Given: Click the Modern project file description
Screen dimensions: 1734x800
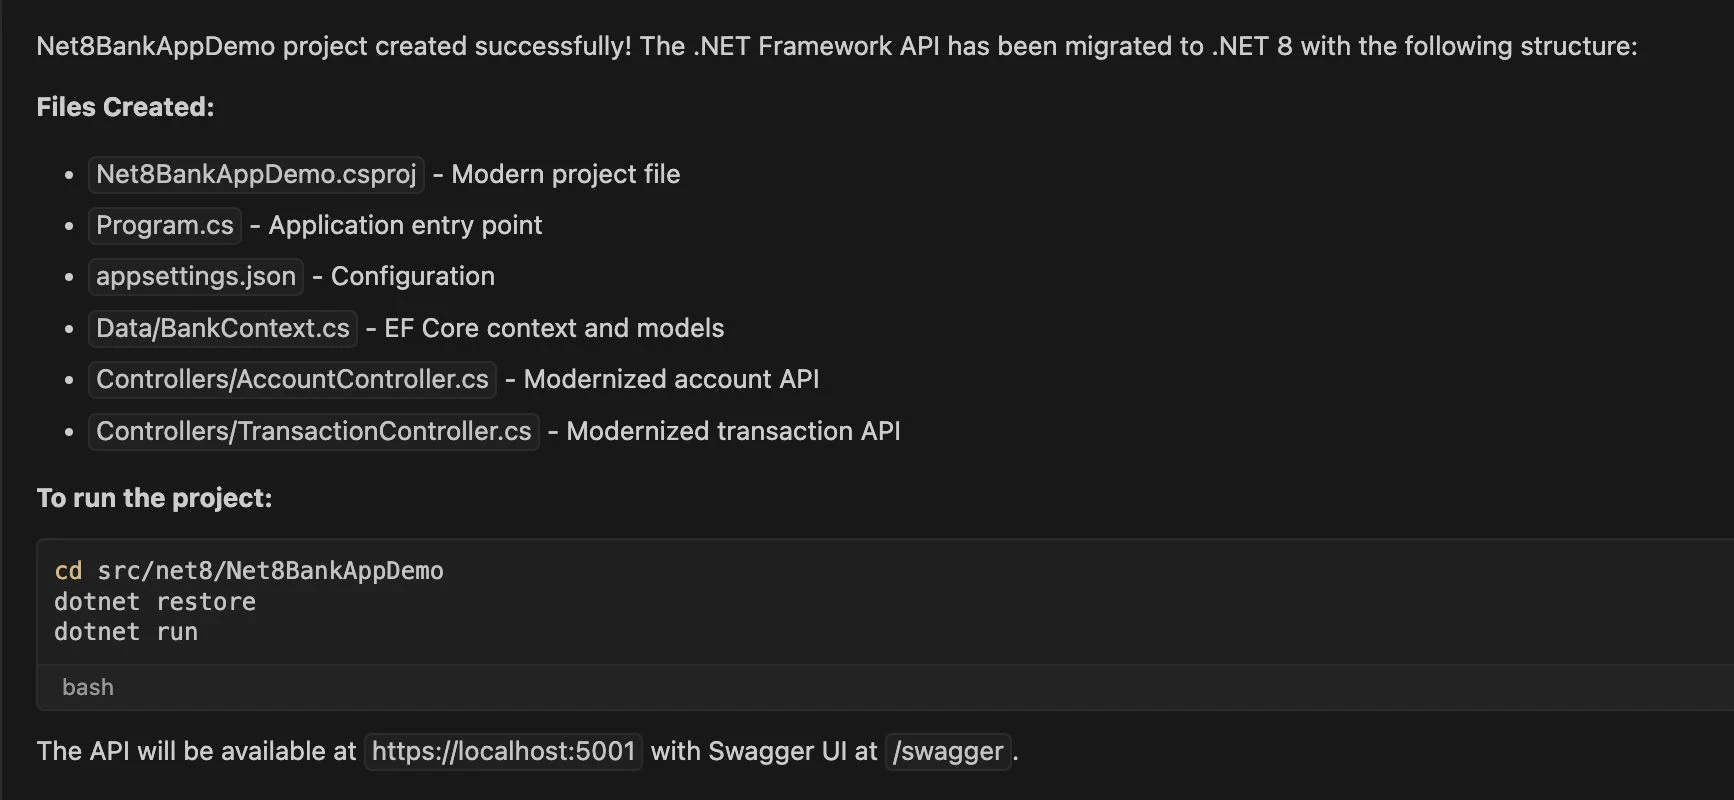Looking at the screenshot, I should [566, 174].
